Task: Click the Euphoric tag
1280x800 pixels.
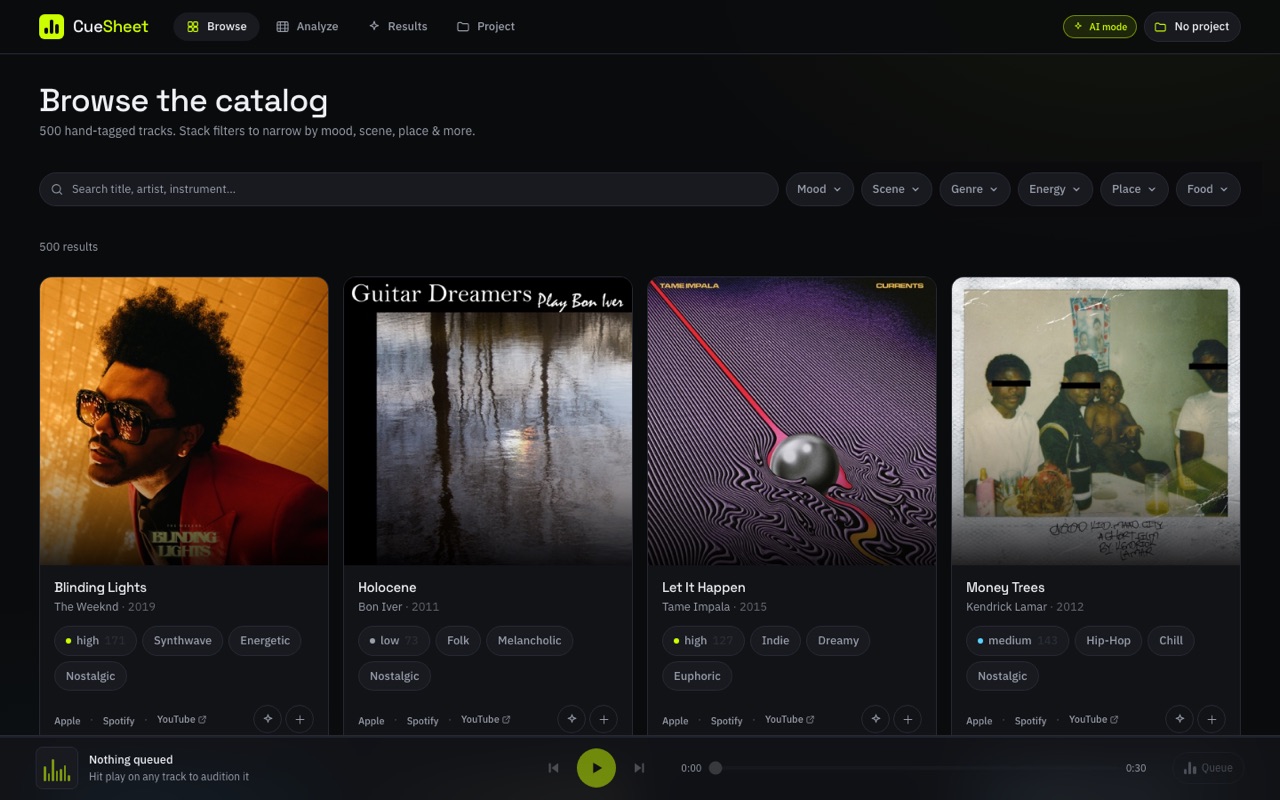Action: (697, 676)
